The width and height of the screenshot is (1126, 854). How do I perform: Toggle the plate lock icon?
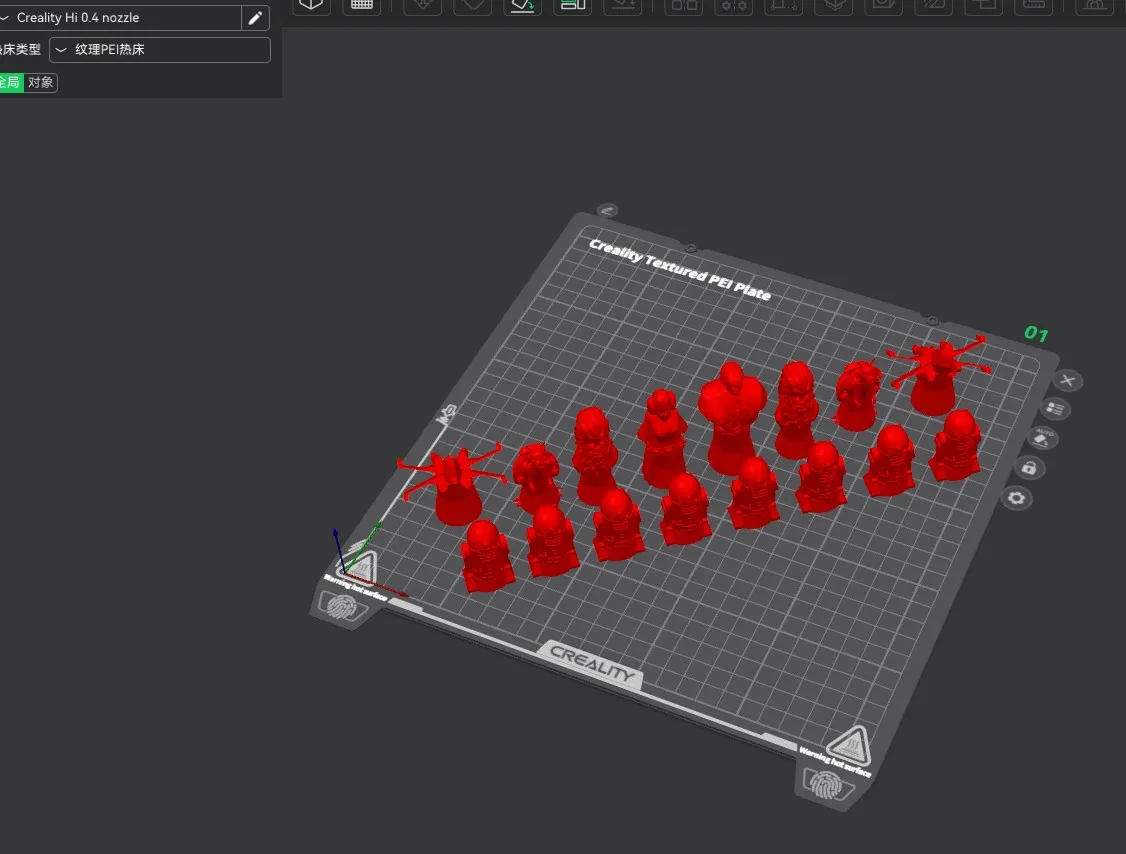point(1029,468)
